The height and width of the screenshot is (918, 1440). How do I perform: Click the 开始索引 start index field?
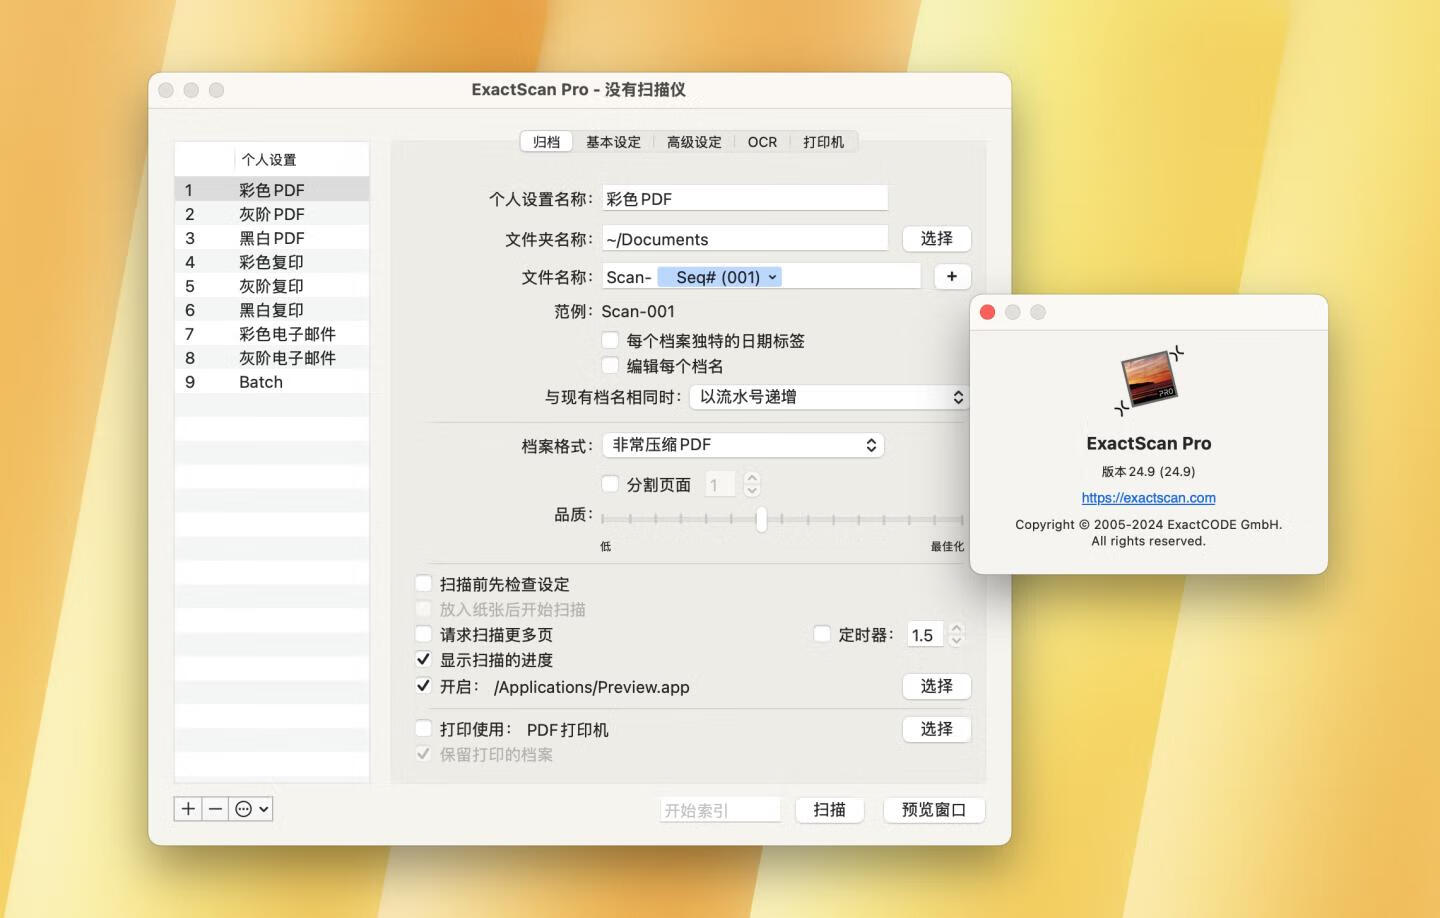pyautogui.click(x=720, y=810)
